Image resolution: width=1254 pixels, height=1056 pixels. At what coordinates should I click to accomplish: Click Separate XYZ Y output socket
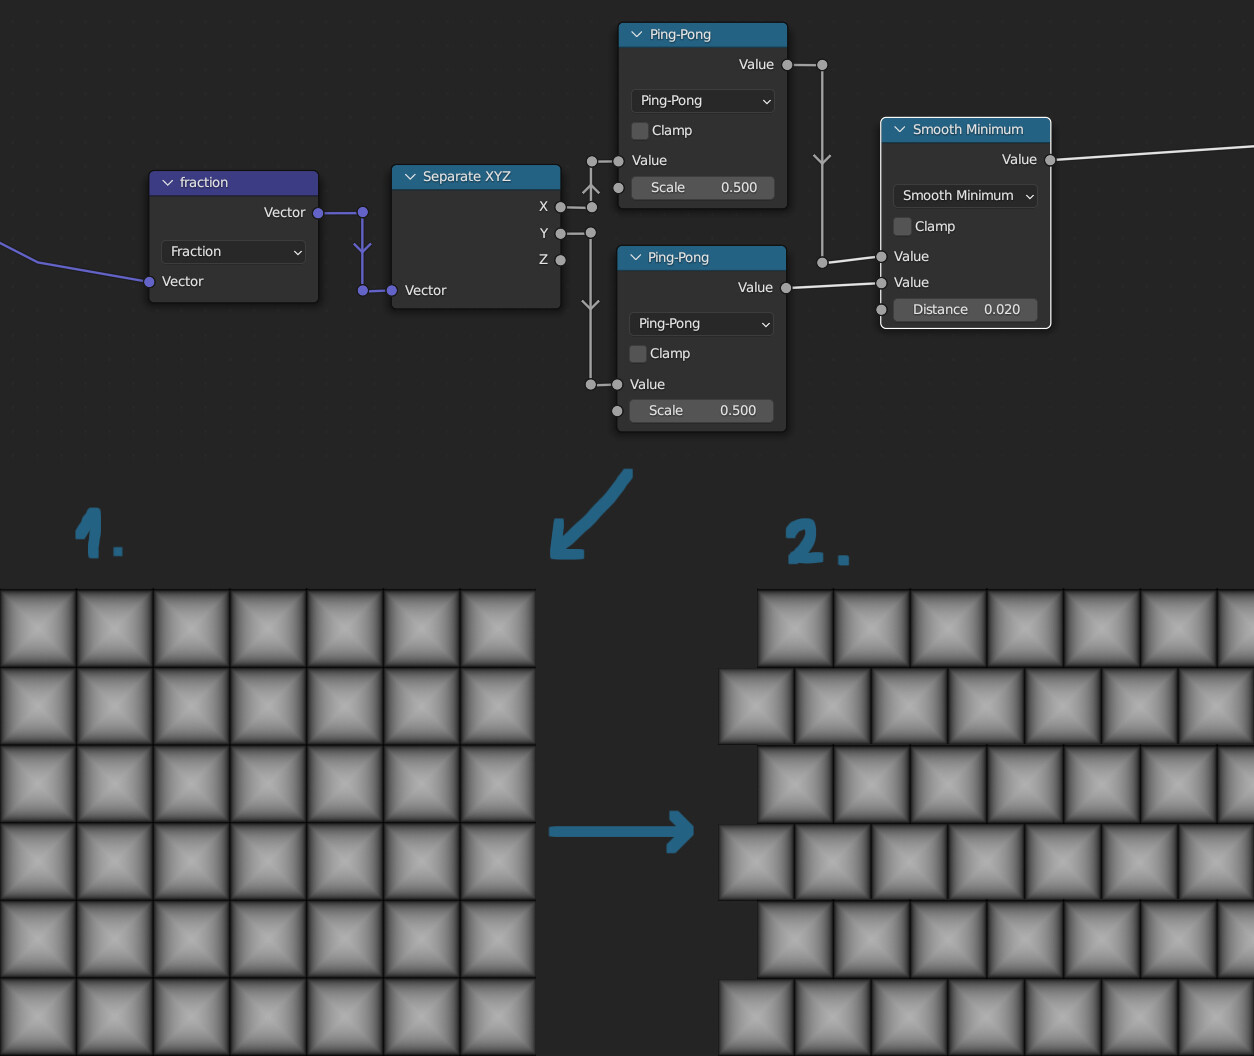[x=561, y=234]
